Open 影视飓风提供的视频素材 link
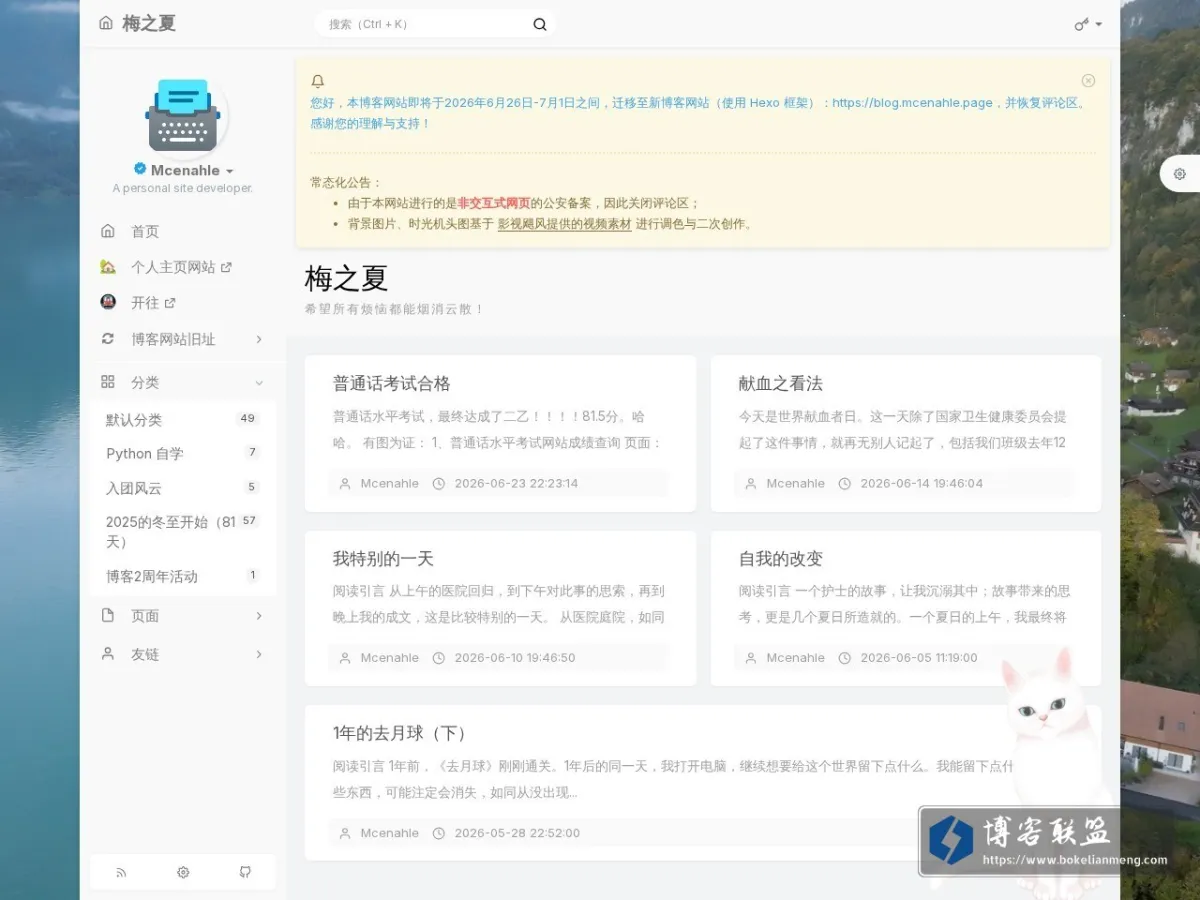The image size is (1200, 900). coord(564,224)
